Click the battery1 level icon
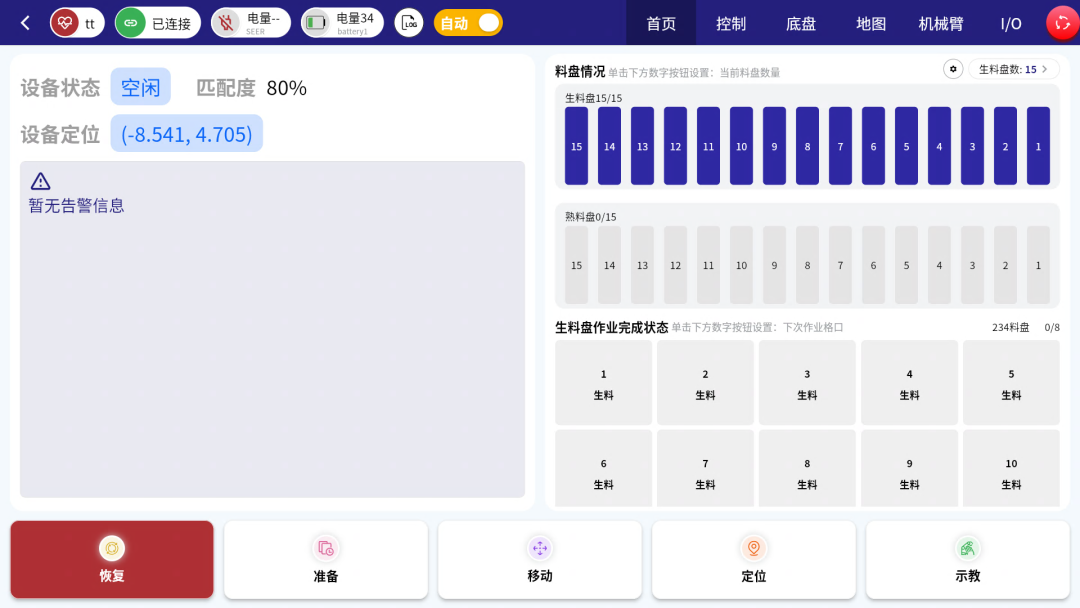Viewport: 1080px width, 608px height. coord(317,23)
